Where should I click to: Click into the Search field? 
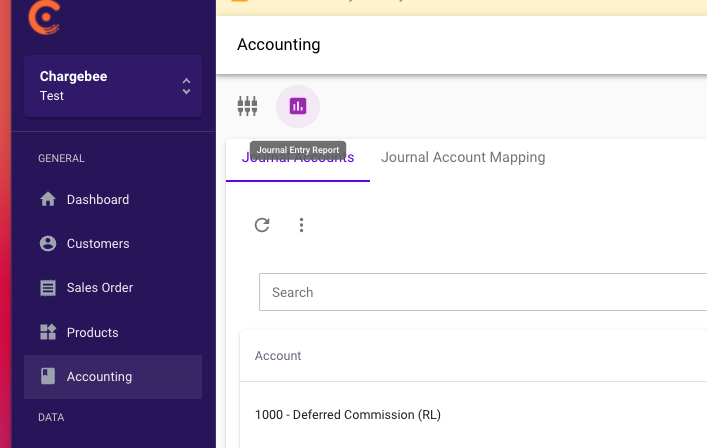point(482,292)
